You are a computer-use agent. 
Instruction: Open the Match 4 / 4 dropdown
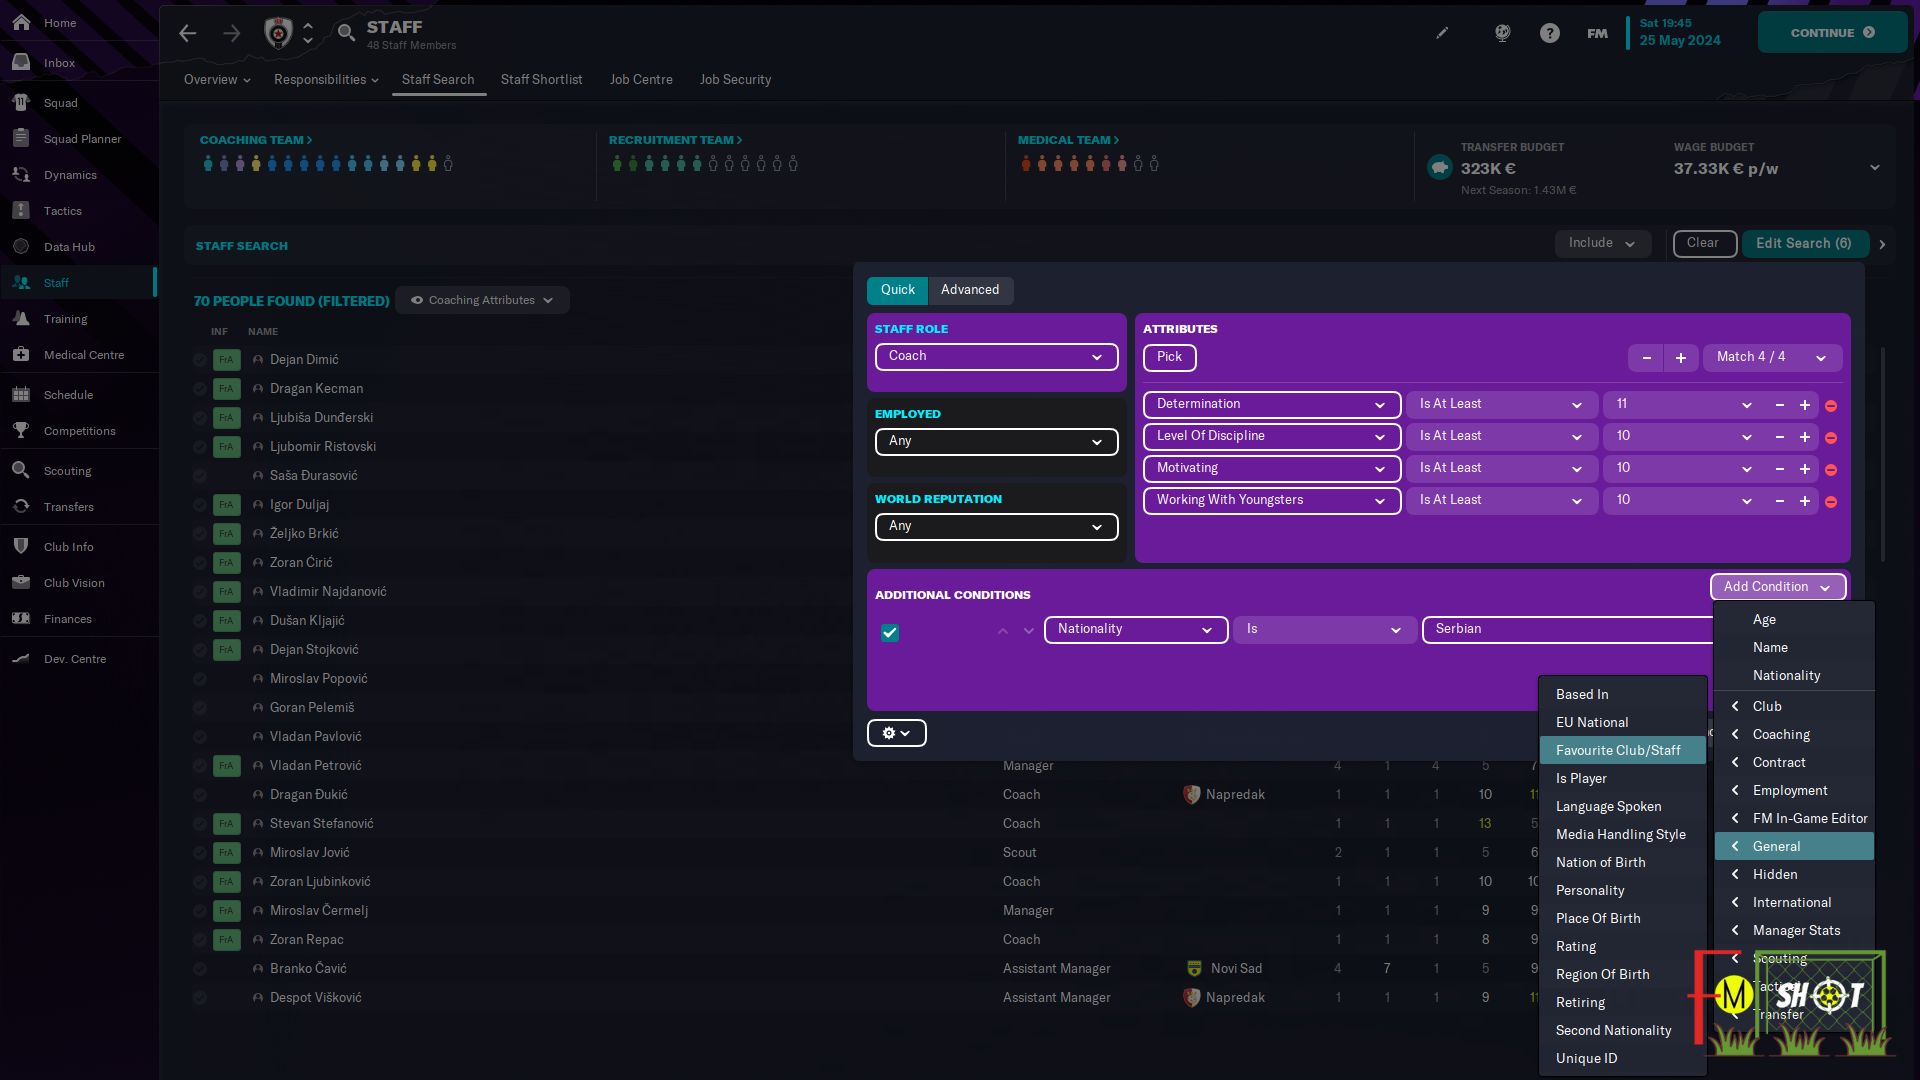coord(1772,357)
